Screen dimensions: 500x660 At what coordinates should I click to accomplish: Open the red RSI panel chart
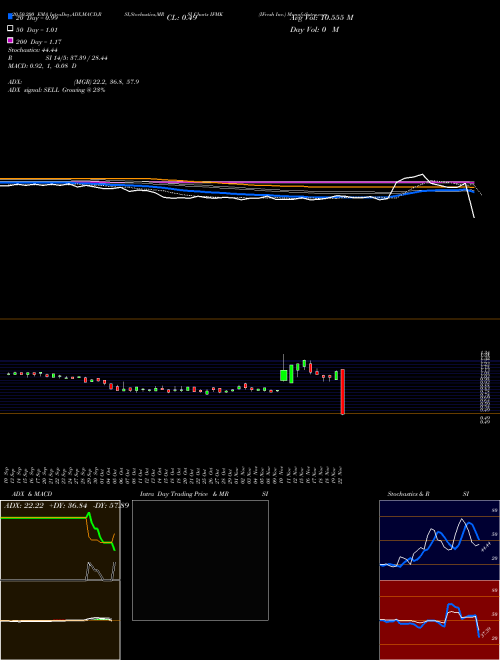point(439,620)
